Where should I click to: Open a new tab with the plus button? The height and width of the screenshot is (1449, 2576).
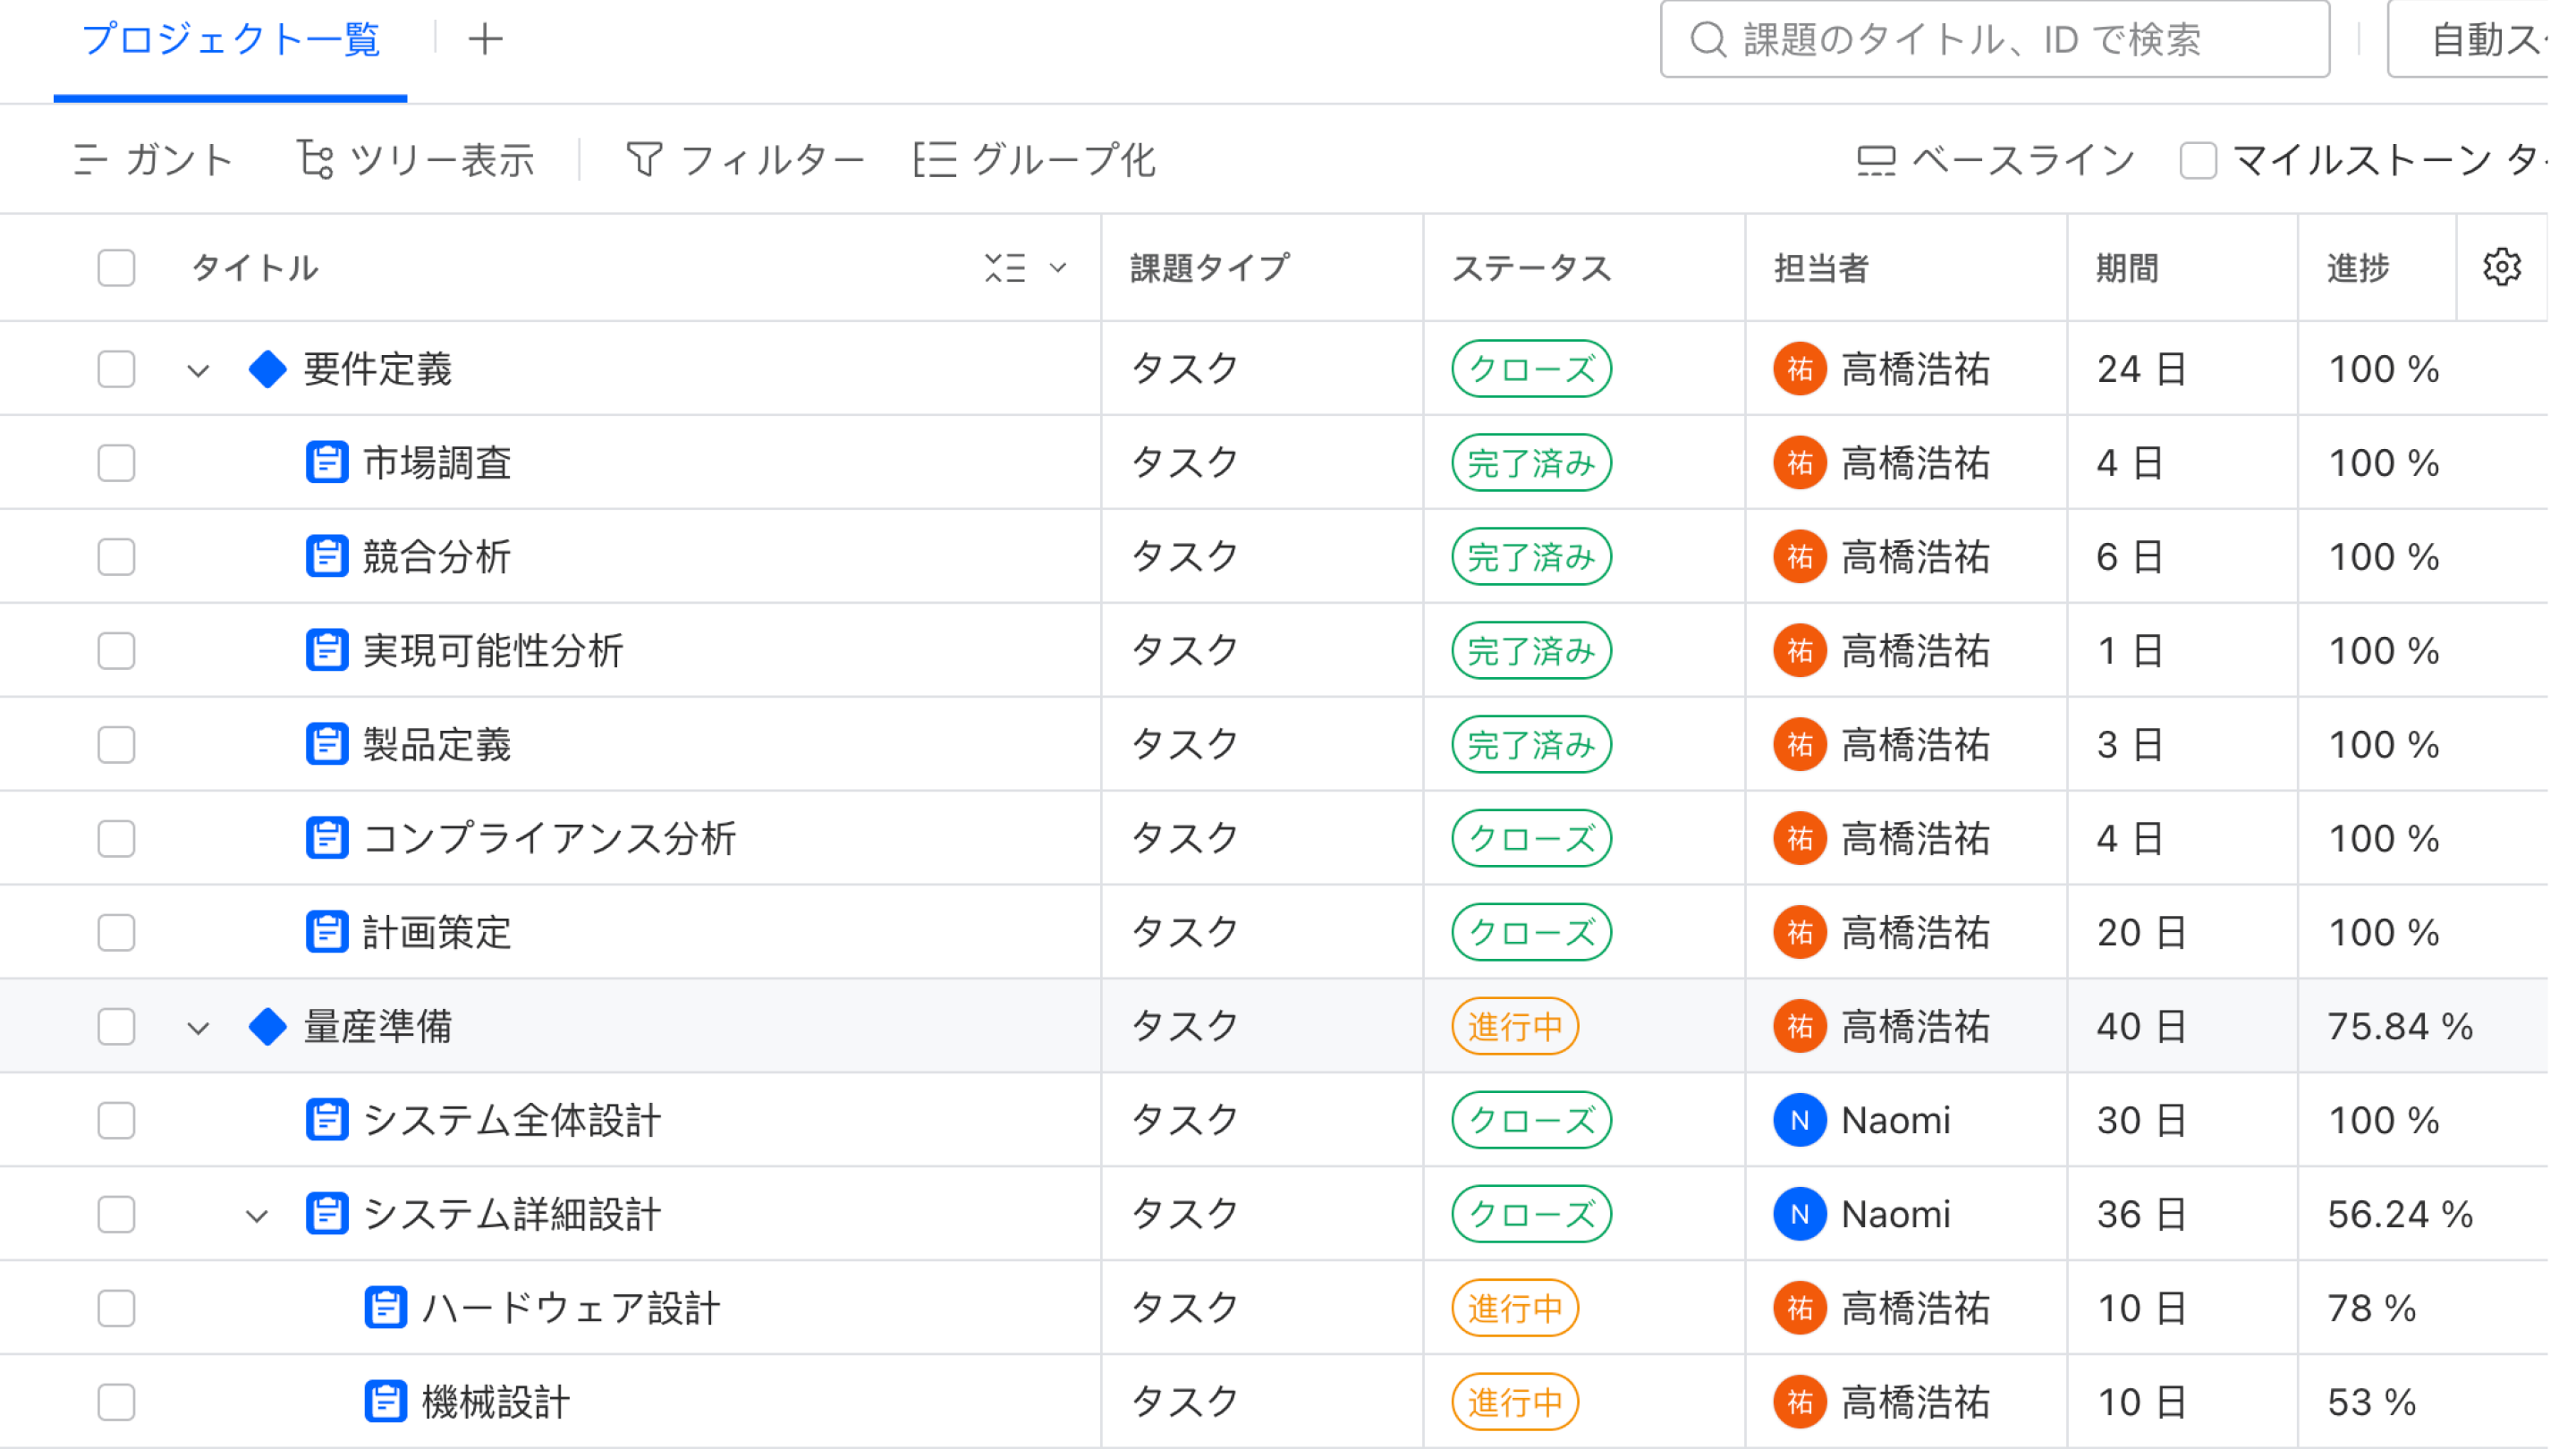486,39
